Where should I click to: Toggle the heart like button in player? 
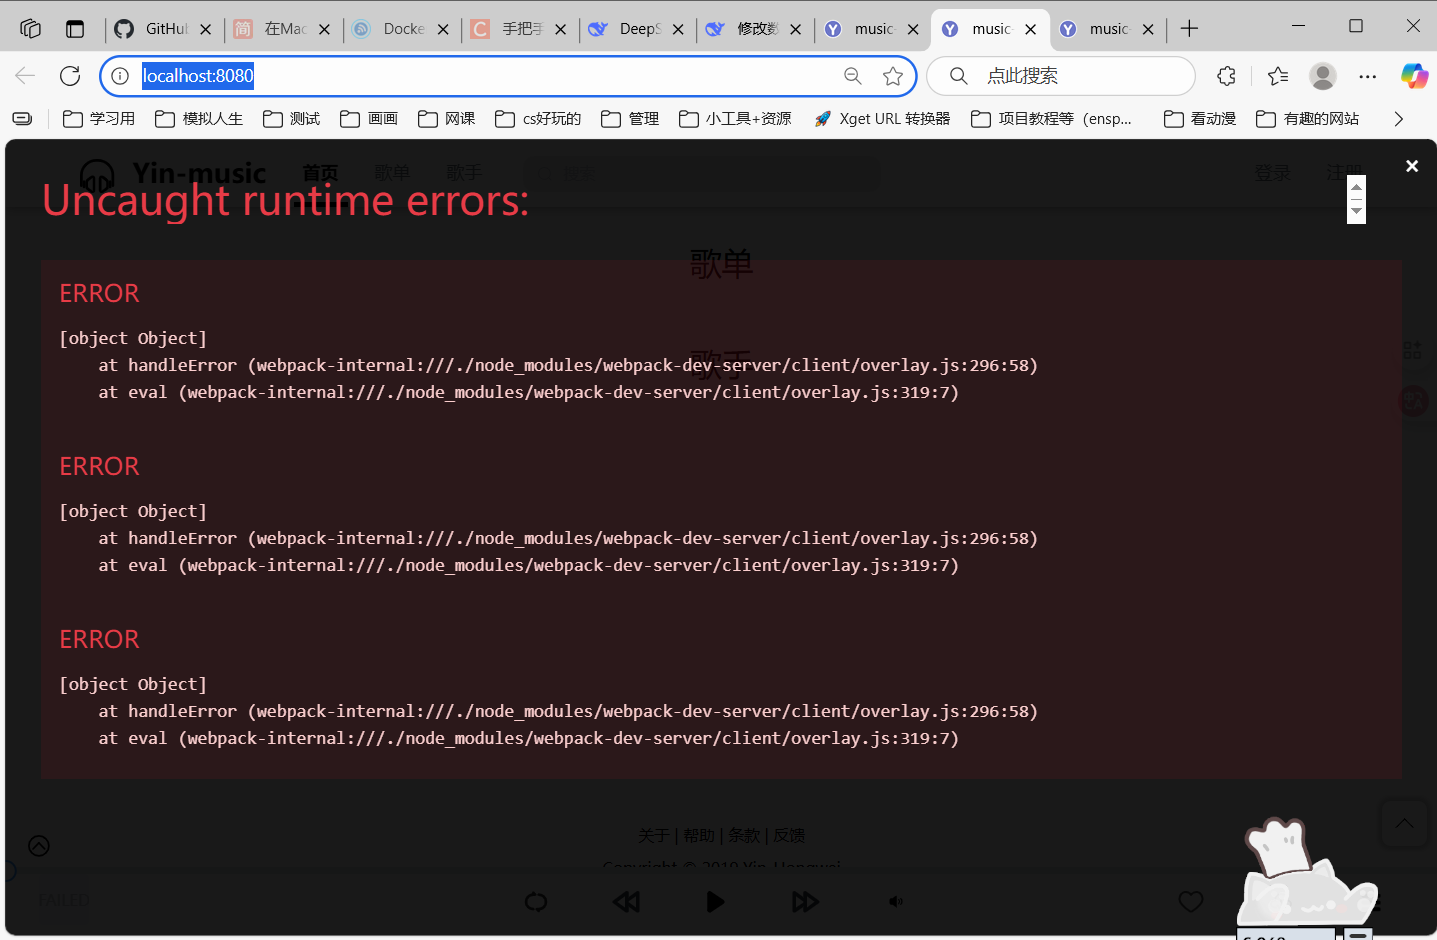(x=1190, y=902)
